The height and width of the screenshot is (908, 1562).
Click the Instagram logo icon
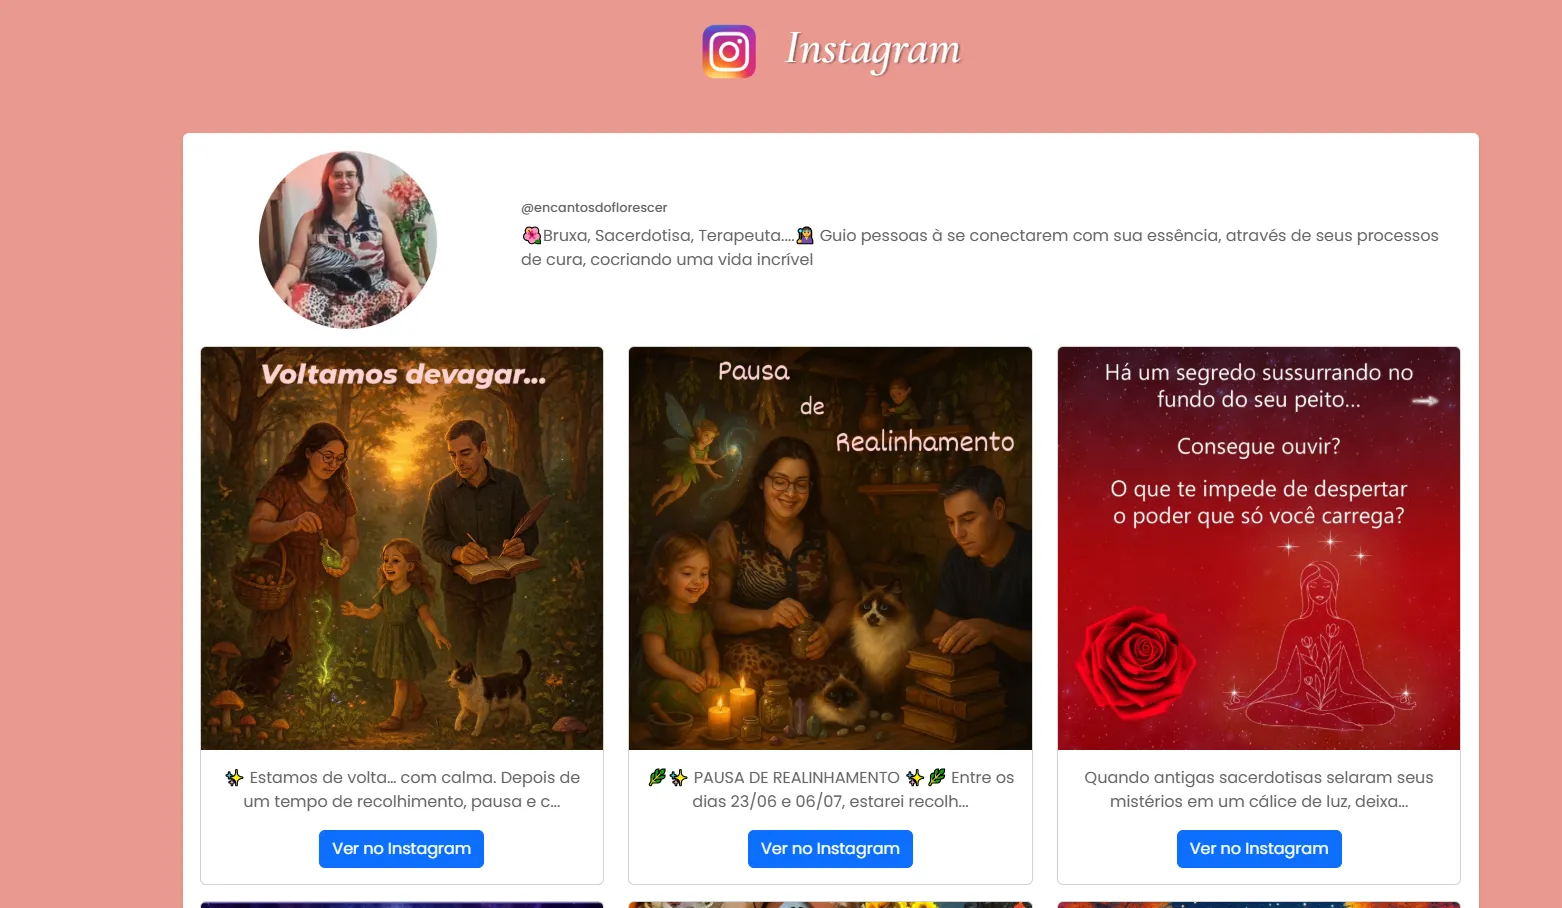click(x=729, y=51)
